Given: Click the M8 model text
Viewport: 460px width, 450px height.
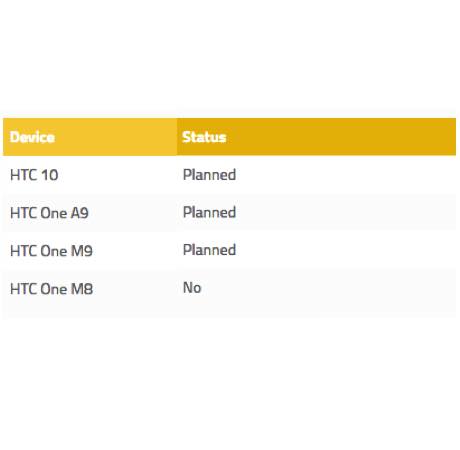Looking at the screenshot, I should 82,289.
